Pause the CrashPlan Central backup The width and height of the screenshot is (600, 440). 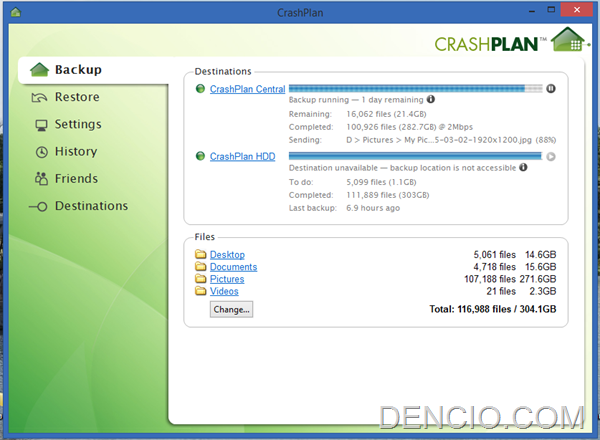[x=551, y=89]
